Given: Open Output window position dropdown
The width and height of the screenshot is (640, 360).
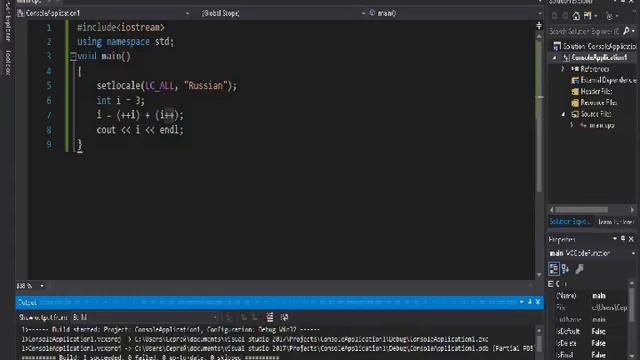Looking at the screenshot, I should (522, 302).
